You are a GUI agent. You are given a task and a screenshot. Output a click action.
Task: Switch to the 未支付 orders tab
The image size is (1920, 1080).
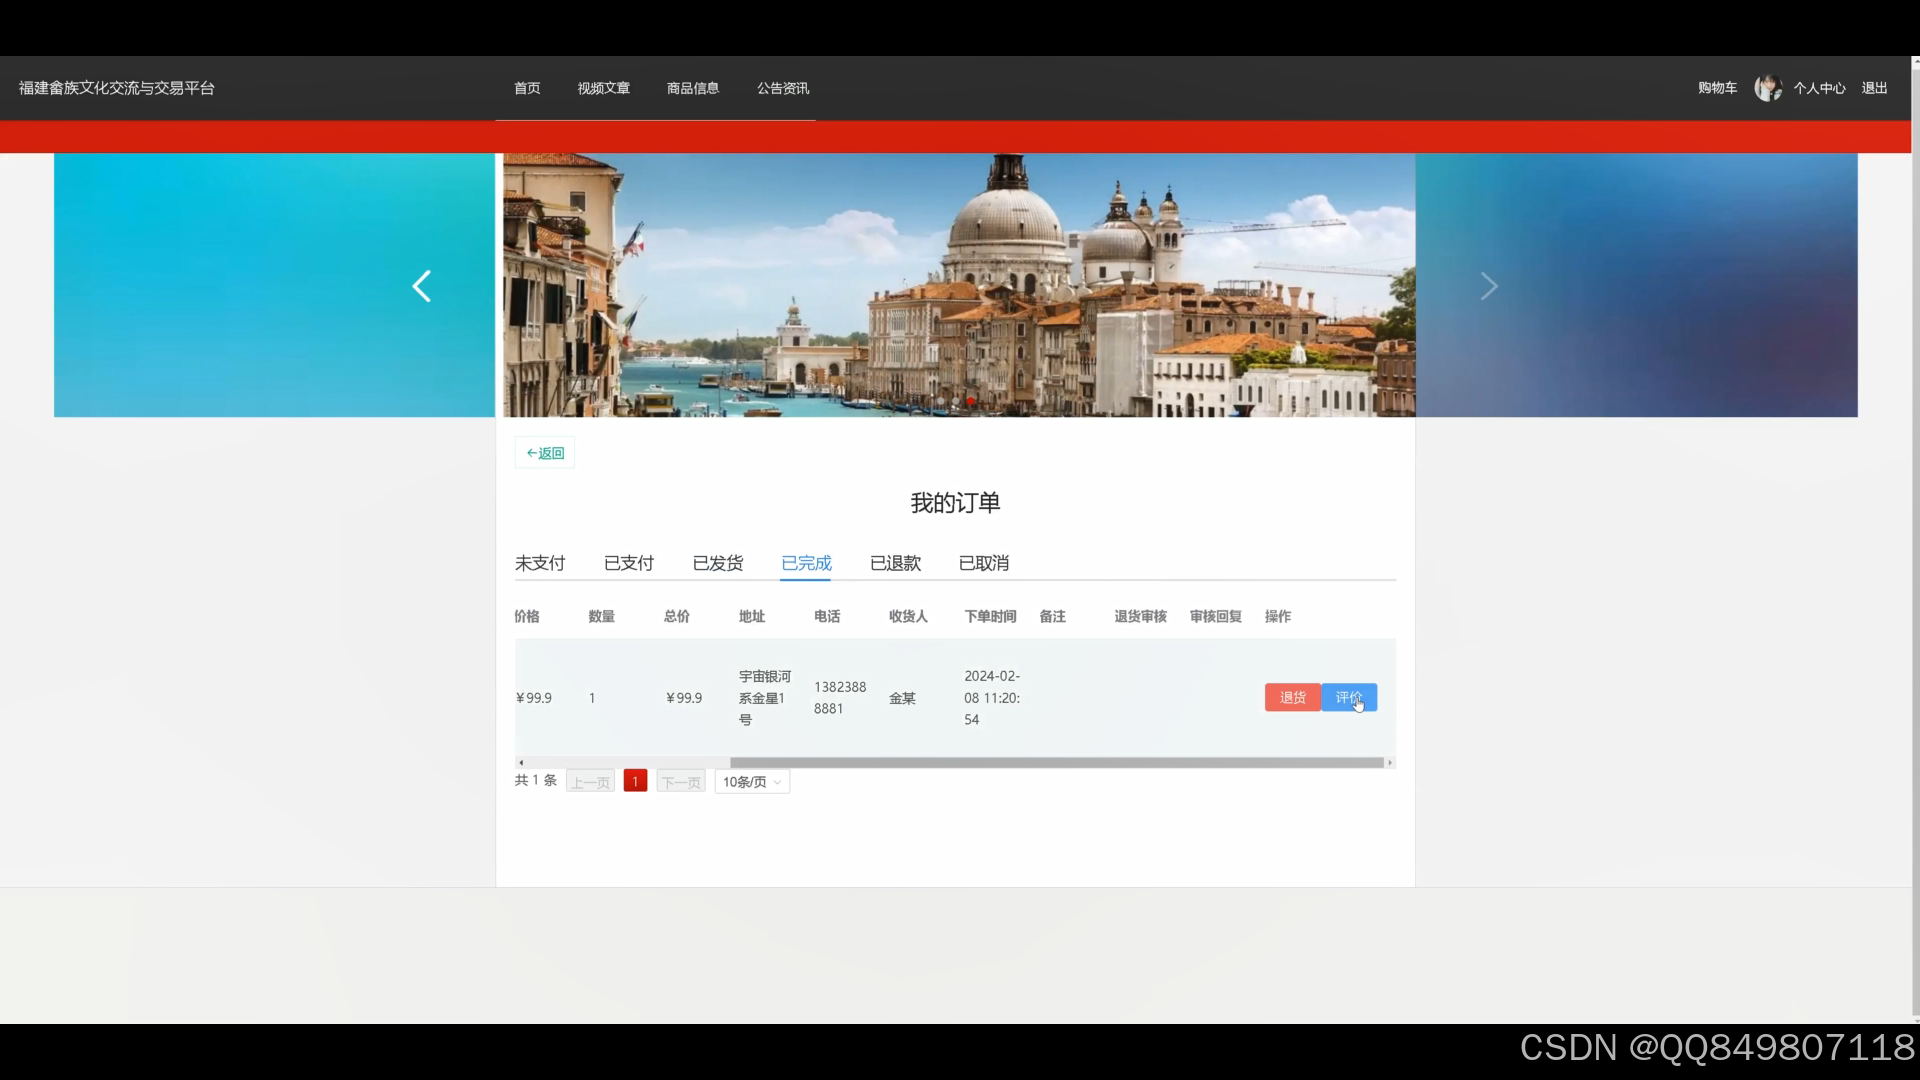click(540, 563)
